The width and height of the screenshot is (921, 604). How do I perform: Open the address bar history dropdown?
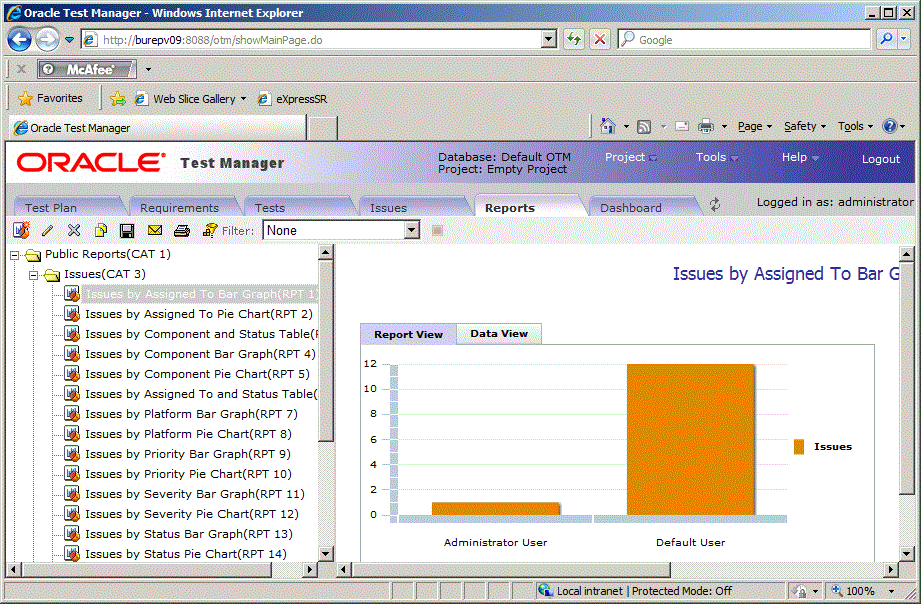(549, 39)
